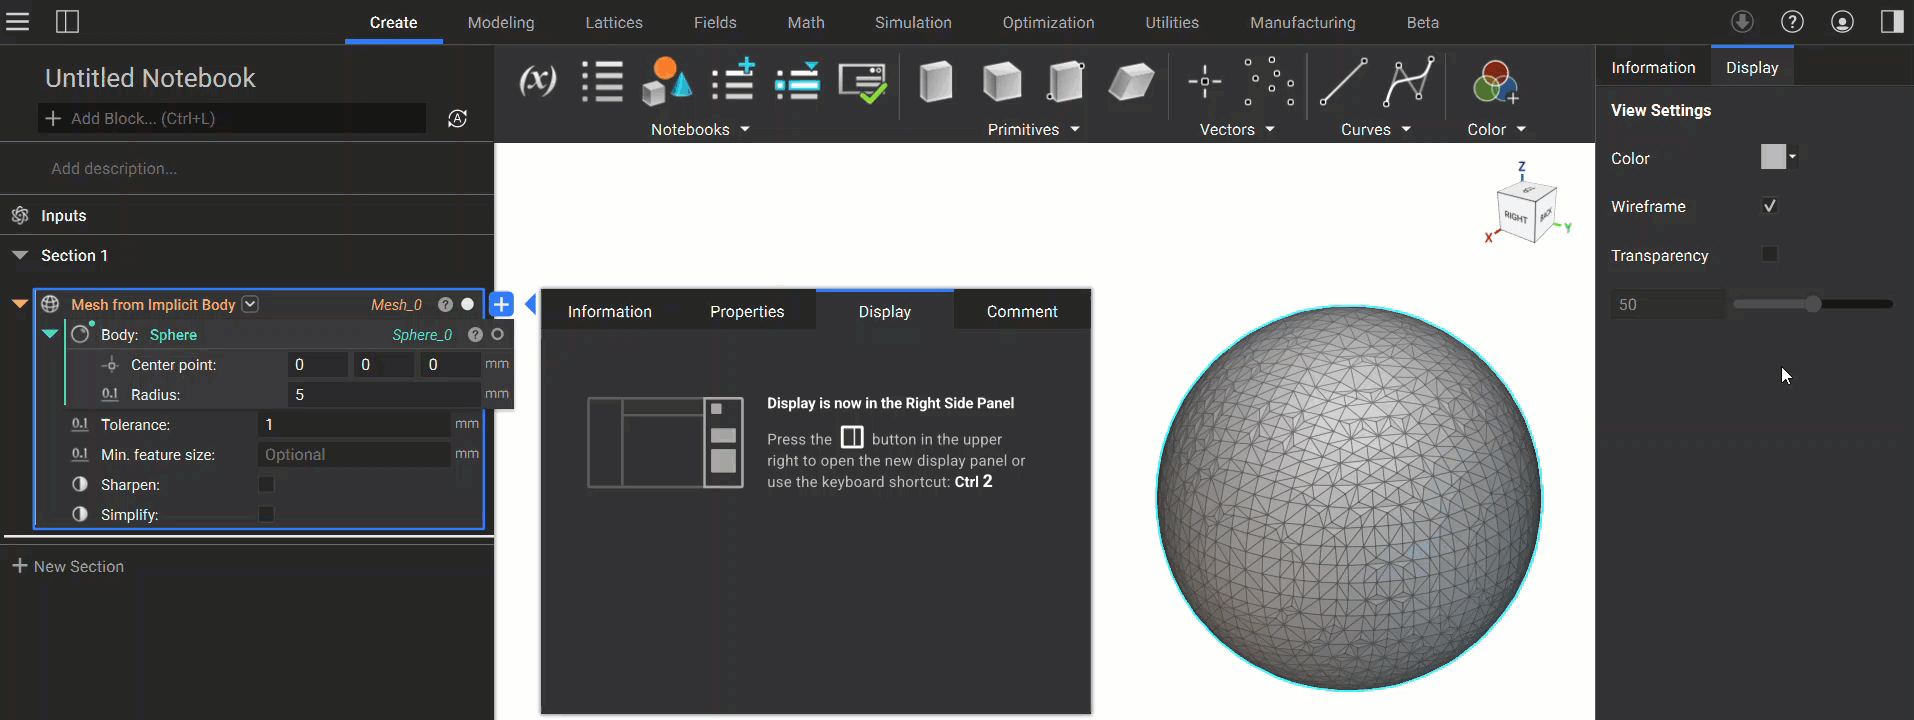Toggle the left panel layout icon
Screen dimensions: 1914x720
[67, 21]
